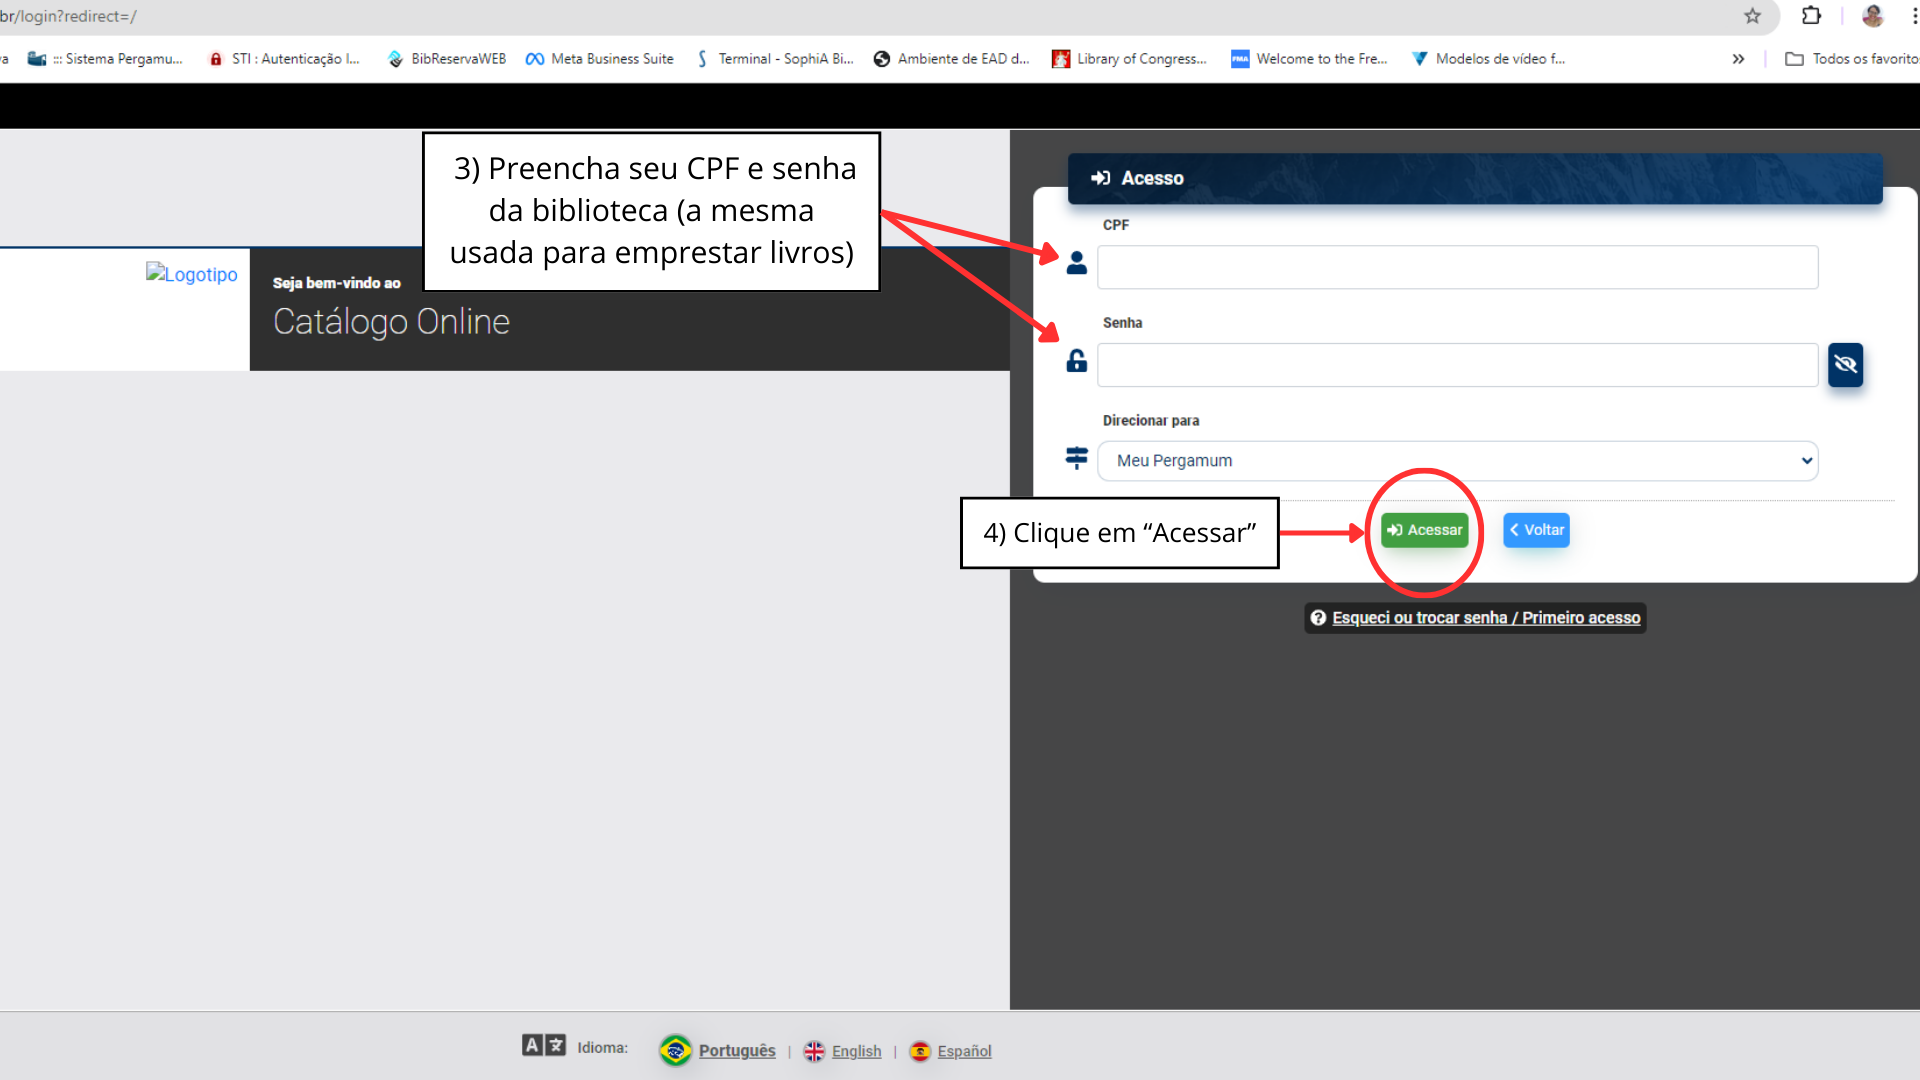
Task: Open Library of Congress bookmark
Action: pos(1130,59)
